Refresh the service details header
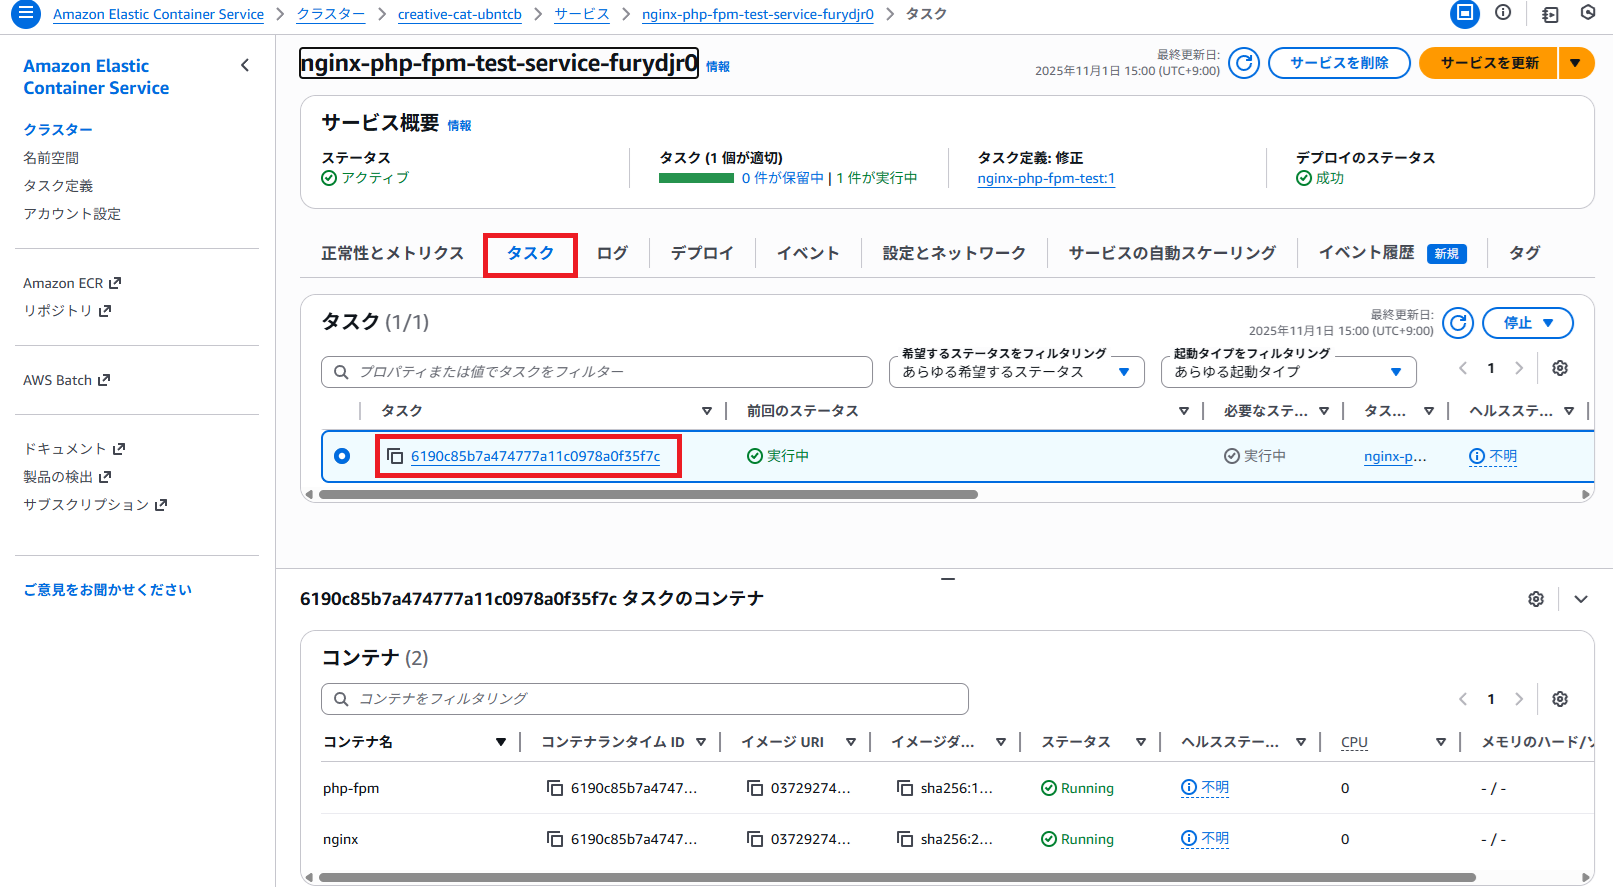1613x887 pixels. [x=1243, y=63]
